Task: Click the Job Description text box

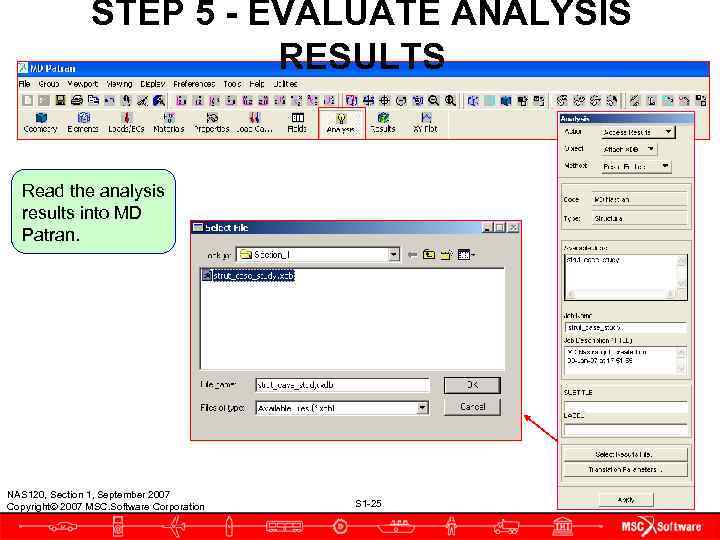Action: 621,360
